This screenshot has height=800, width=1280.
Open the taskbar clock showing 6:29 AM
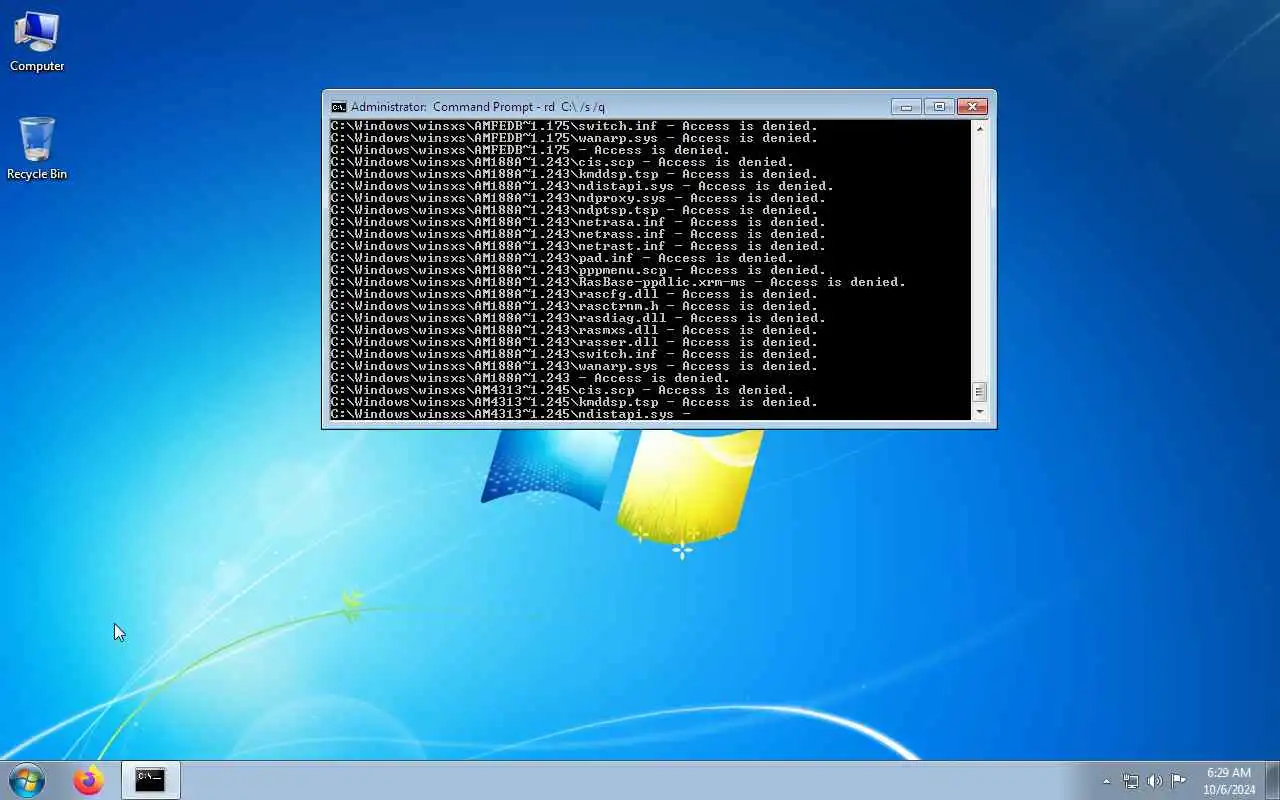coord(1229,781)
